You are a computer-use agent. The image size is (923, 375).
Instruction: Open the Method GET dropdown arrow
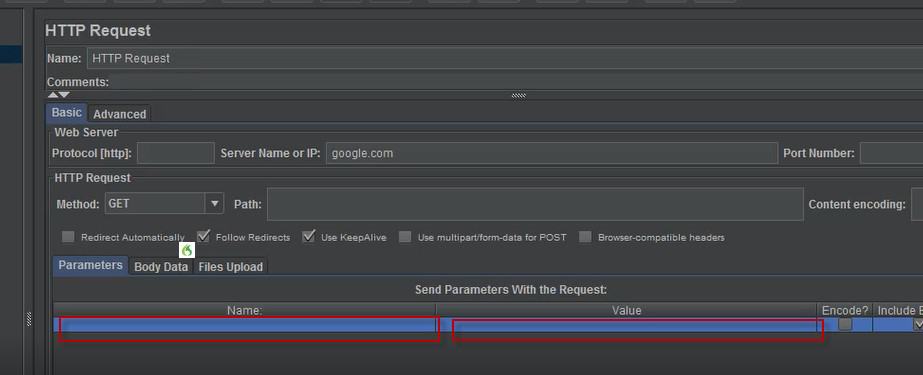click(214, 204)
